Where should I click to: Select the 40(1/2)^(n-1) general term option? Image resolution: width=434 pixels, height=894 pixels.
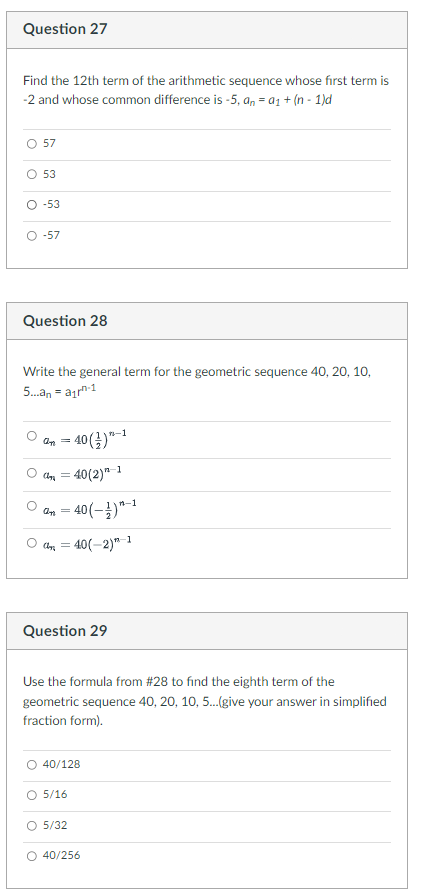coord(31,436)
